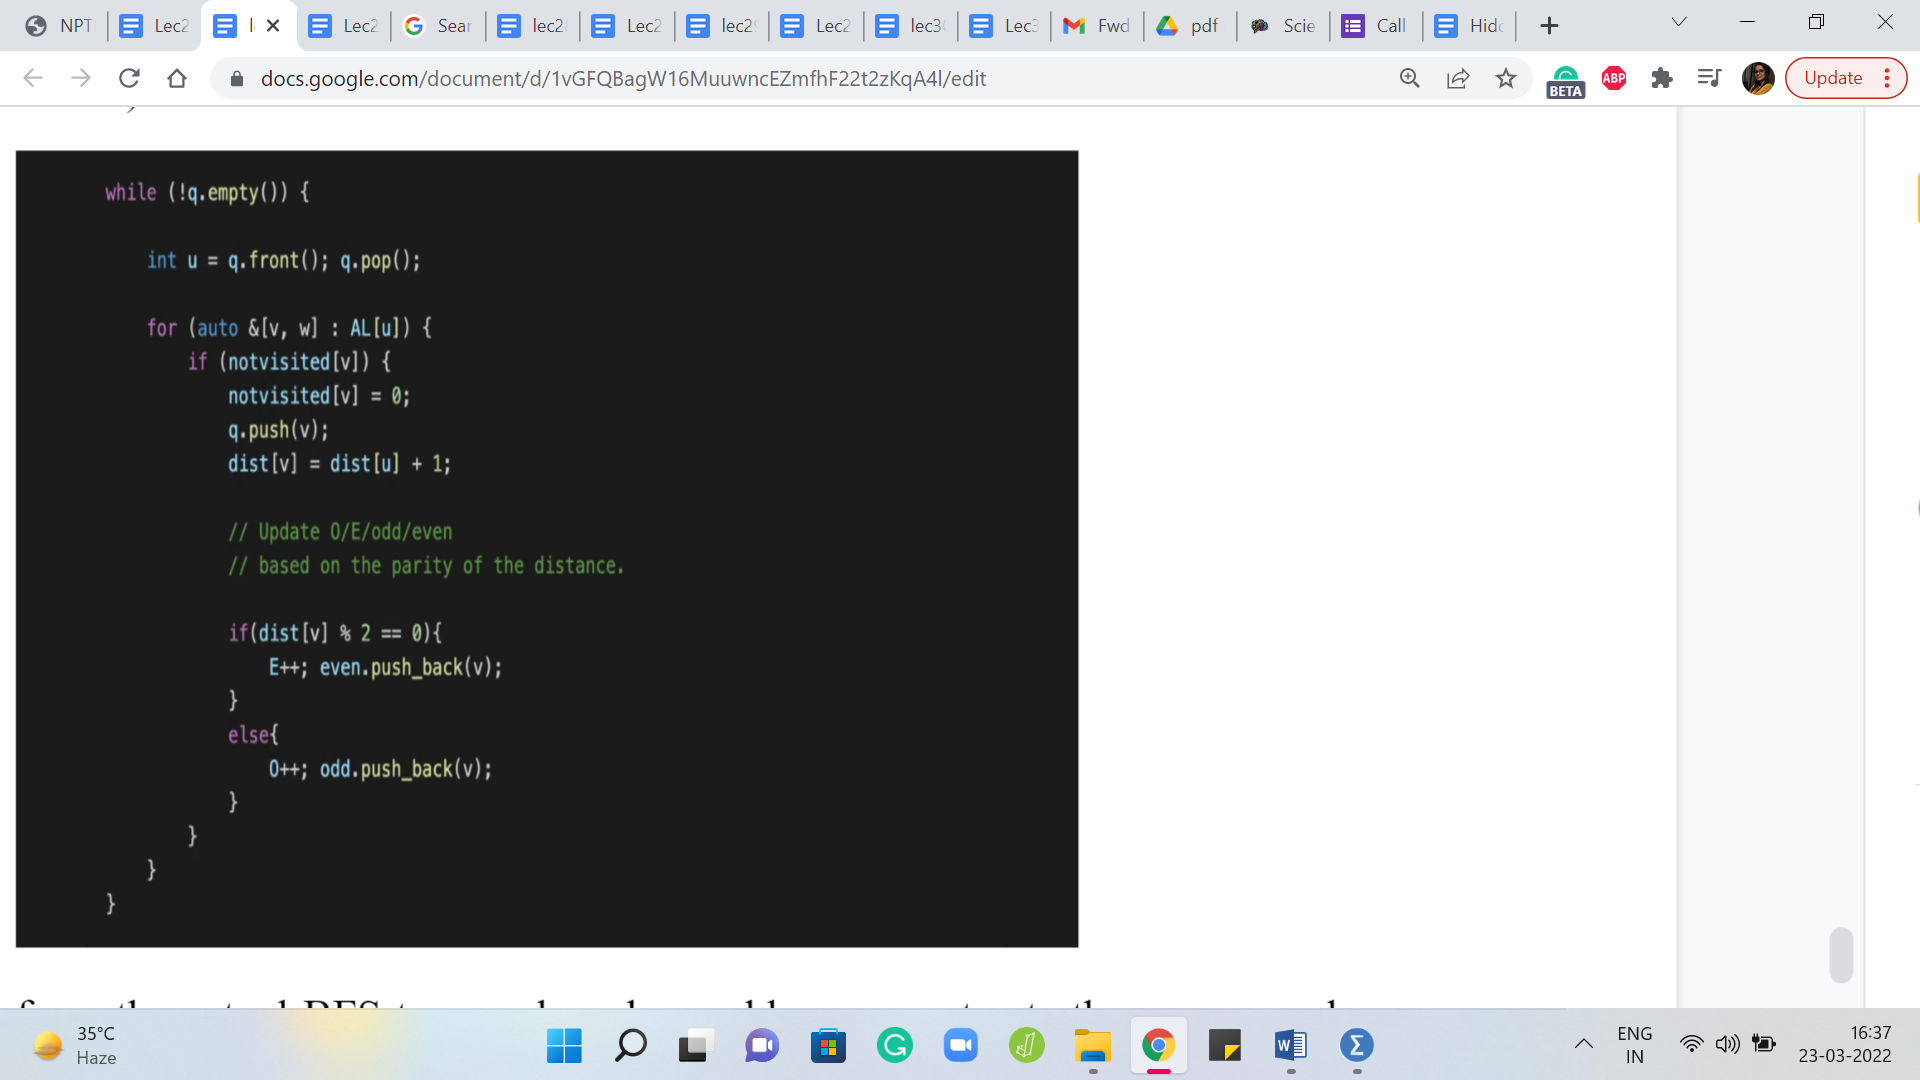The image size is (1920, 1080).
Task: Open Windows taskbar search
Action: [x=630, y=1046]
